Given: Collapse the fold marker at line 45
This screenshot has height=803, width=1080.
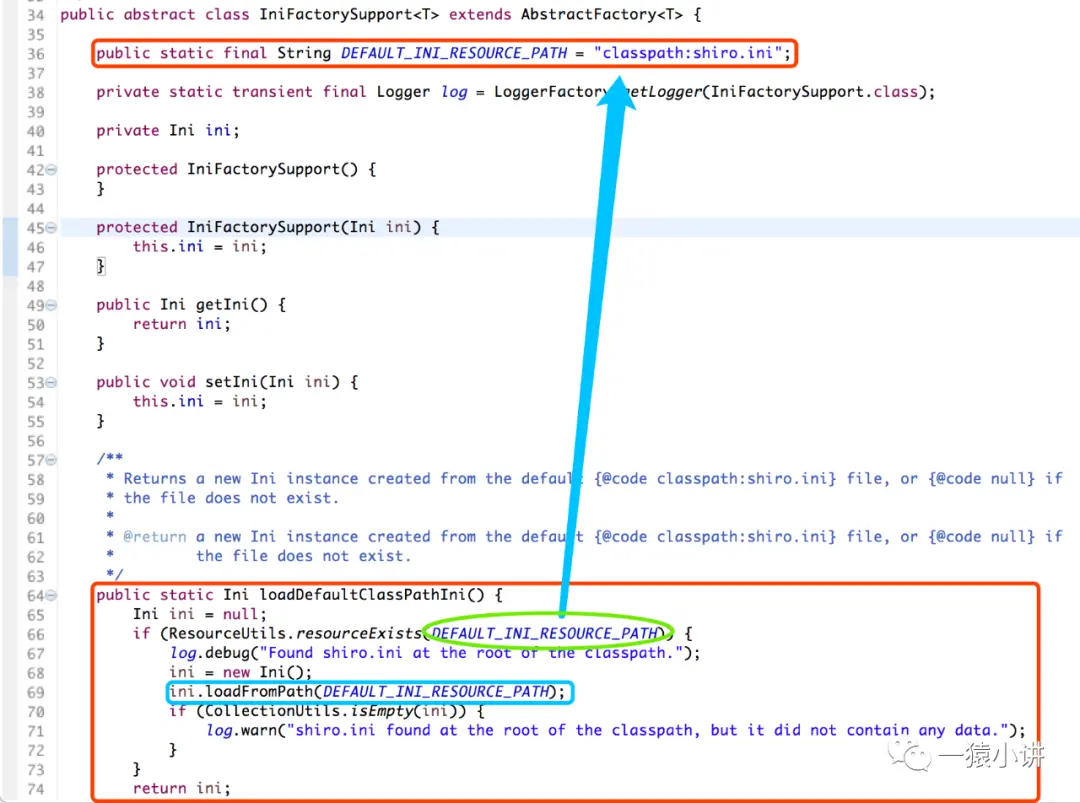Looking at the screenshot, I should point(51,228).
